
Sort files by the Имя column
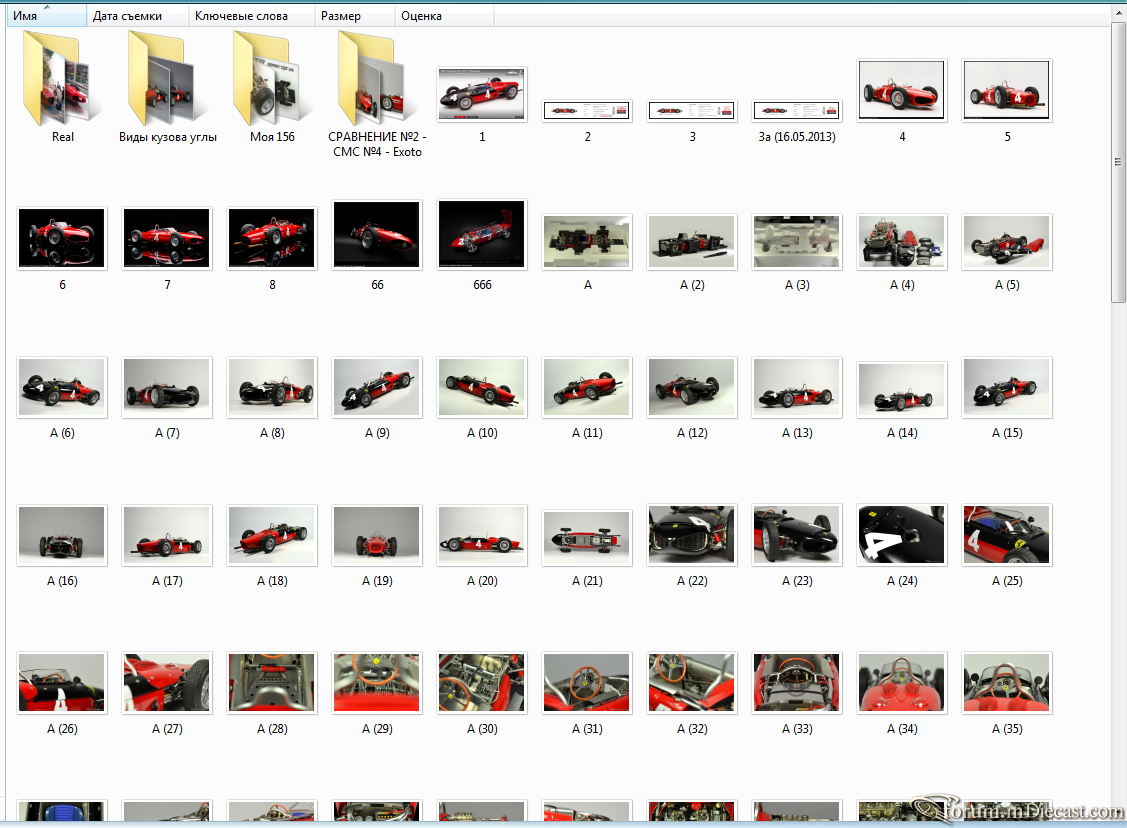click(47, 16)
